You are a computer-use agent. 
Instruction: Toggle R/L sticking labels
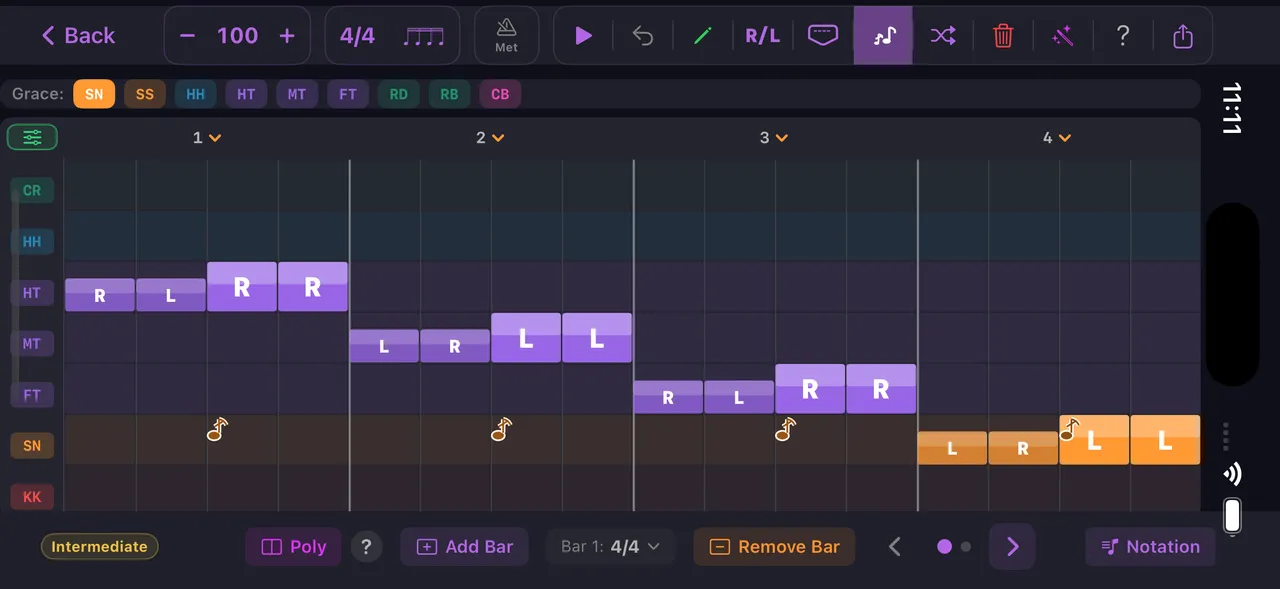pos(762,36)
